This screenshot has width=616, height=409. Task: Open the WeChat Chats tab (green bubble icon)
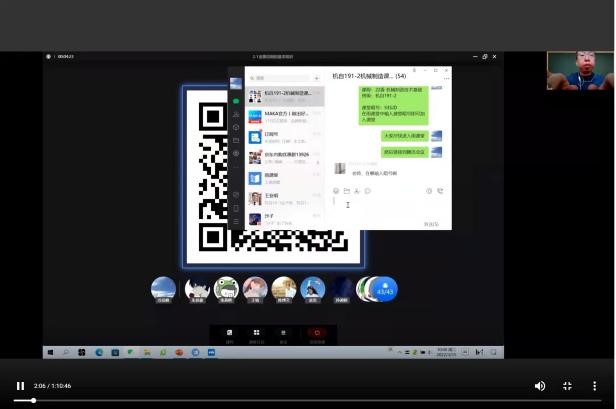tap(236, 101)
